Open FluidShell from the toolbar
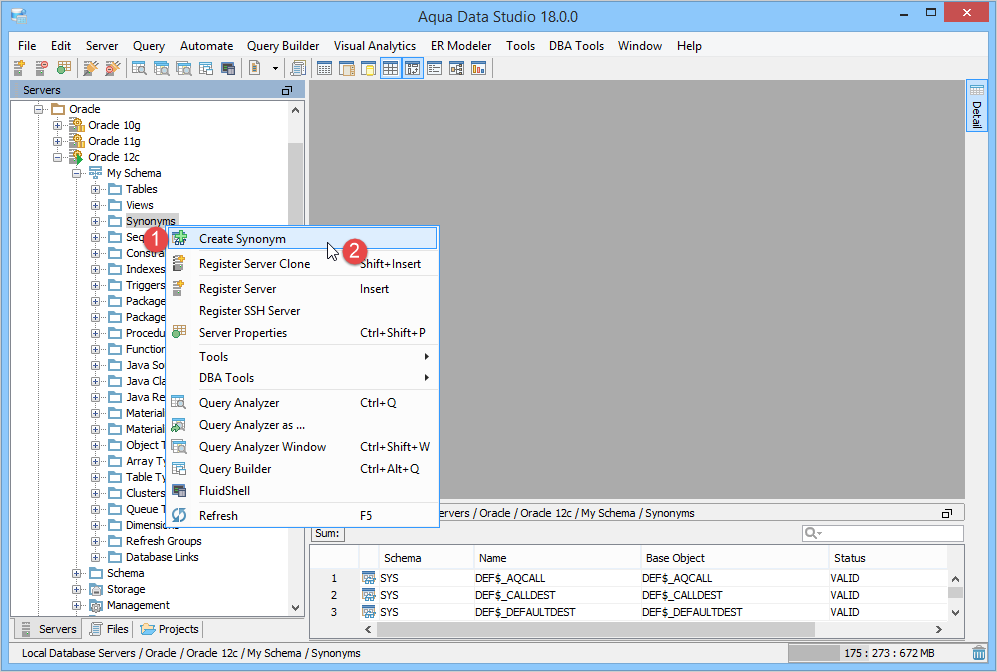Image resolution: width=997 pixels, height=672 pixels. tap(228, 68)
